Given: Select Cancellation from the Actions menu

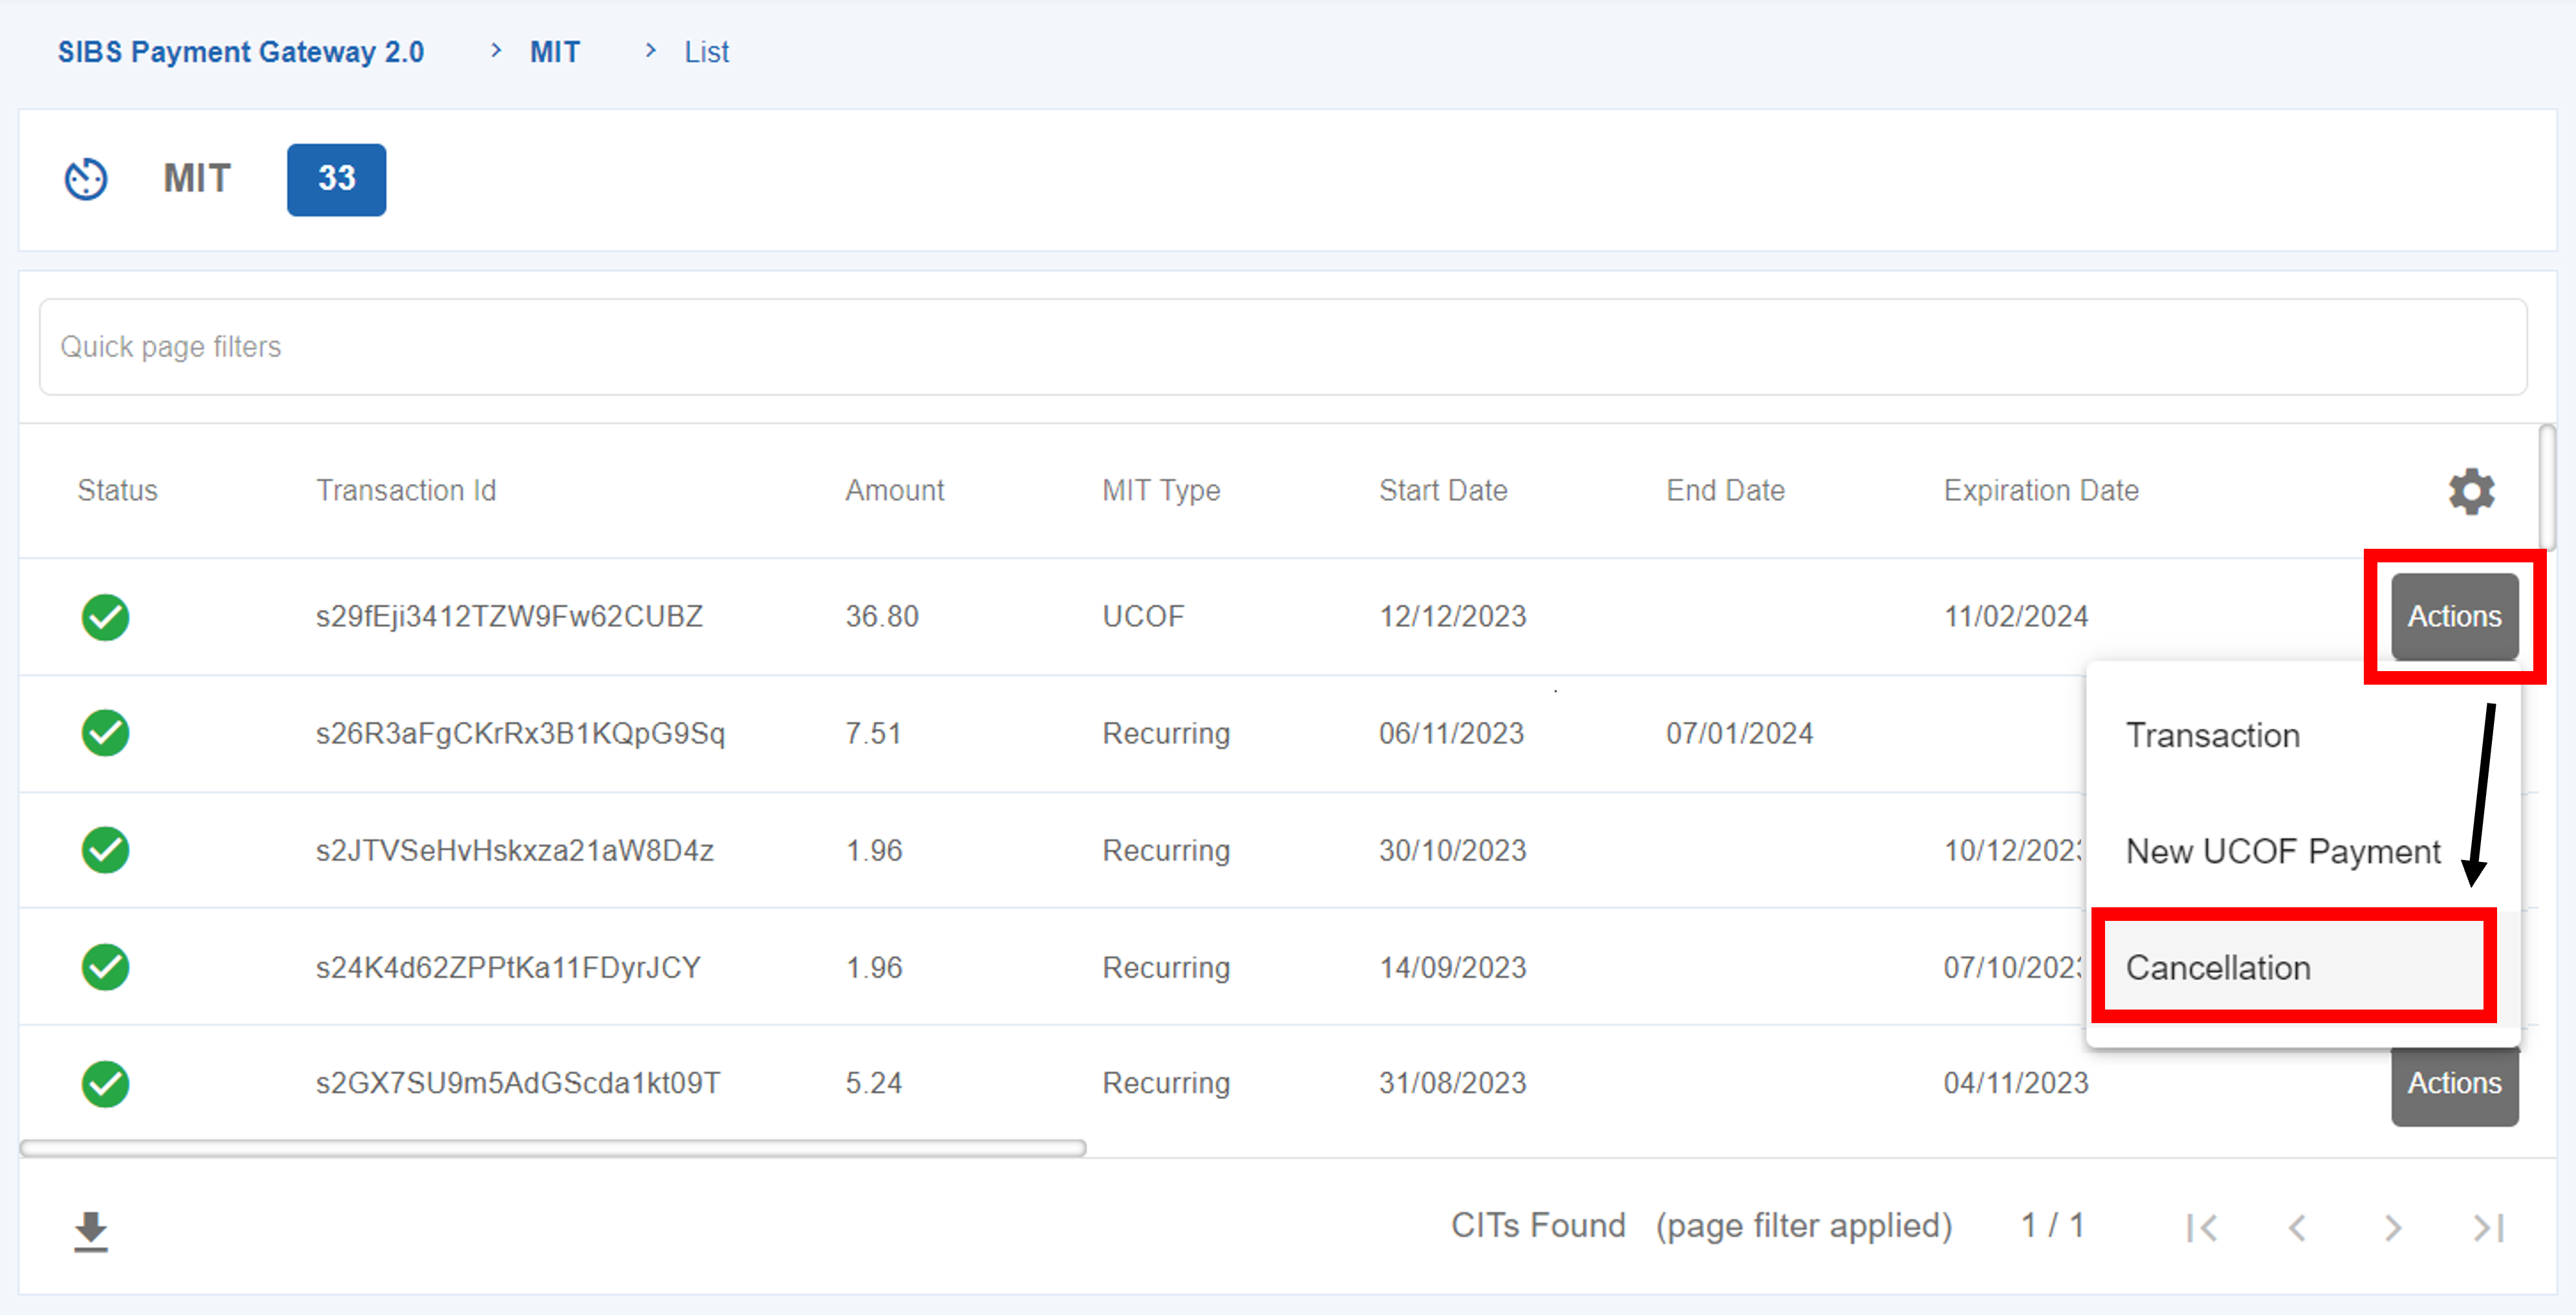Looking at the screenshot, I should click(x=2218, y=968).
